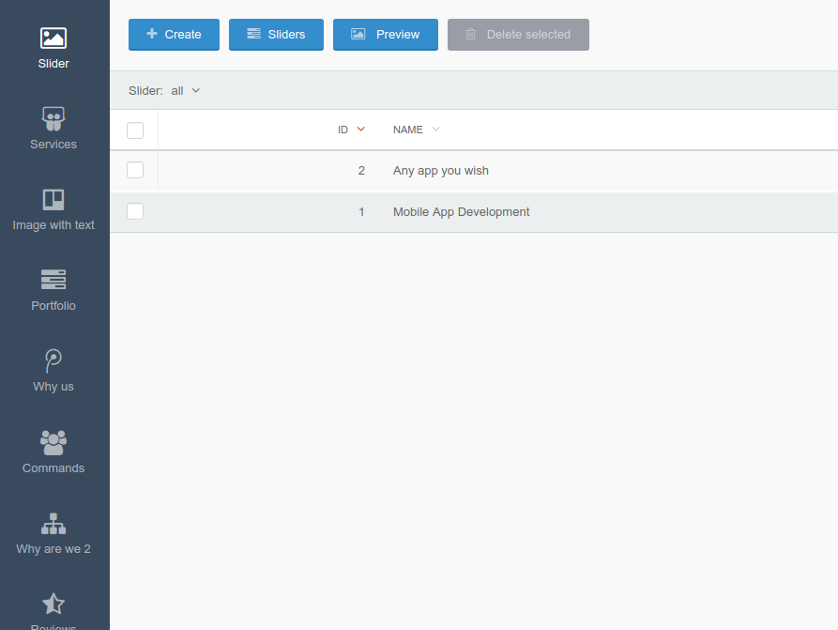838x630 pixels.
Task: Click the Image with text label
Action: tap(53, 225)
